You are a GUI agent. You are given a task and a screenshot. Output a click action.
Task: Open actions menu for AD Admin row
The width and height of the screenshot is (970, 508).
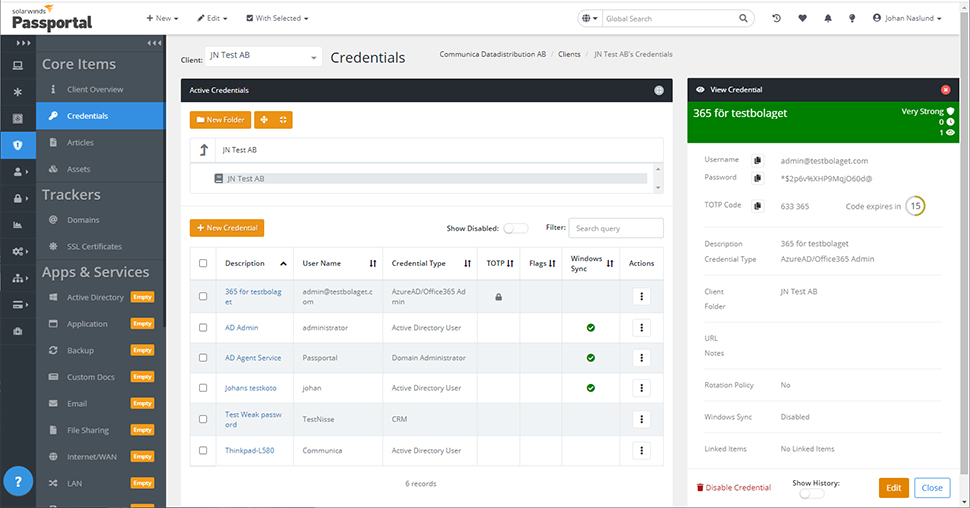tap(642, 327)
